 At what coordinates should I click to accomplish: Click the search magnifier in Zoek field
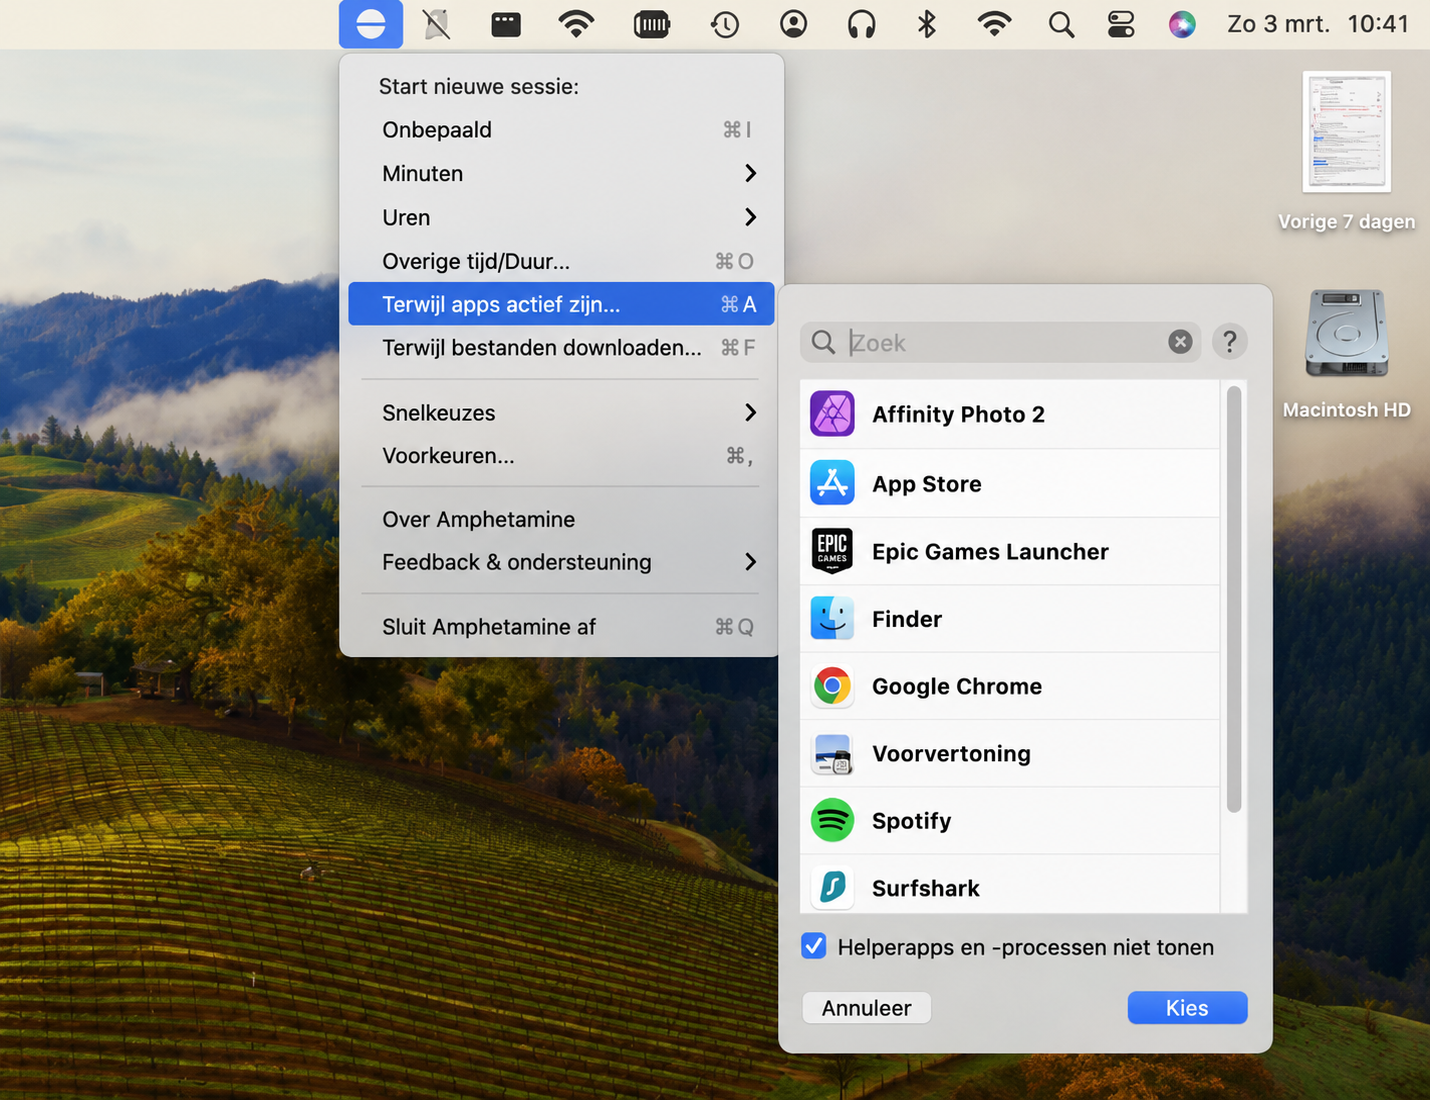point(823,342)
